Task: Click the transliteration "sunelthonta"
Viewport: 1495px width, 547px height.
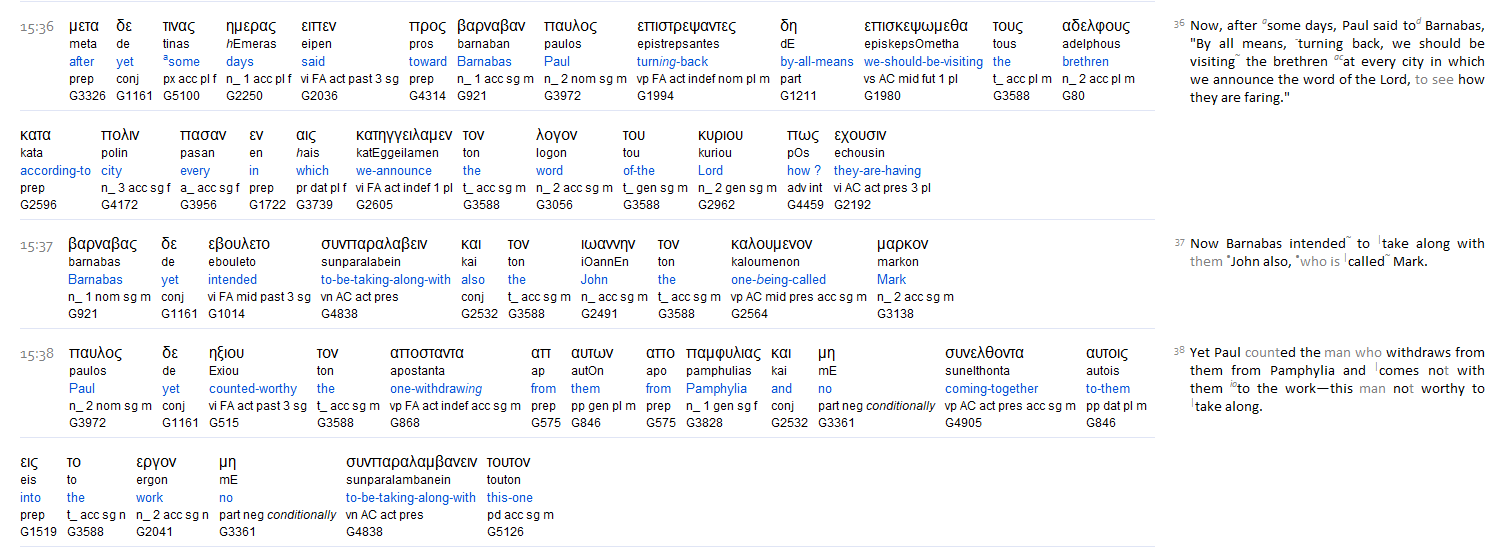Action: click(977, 371)
